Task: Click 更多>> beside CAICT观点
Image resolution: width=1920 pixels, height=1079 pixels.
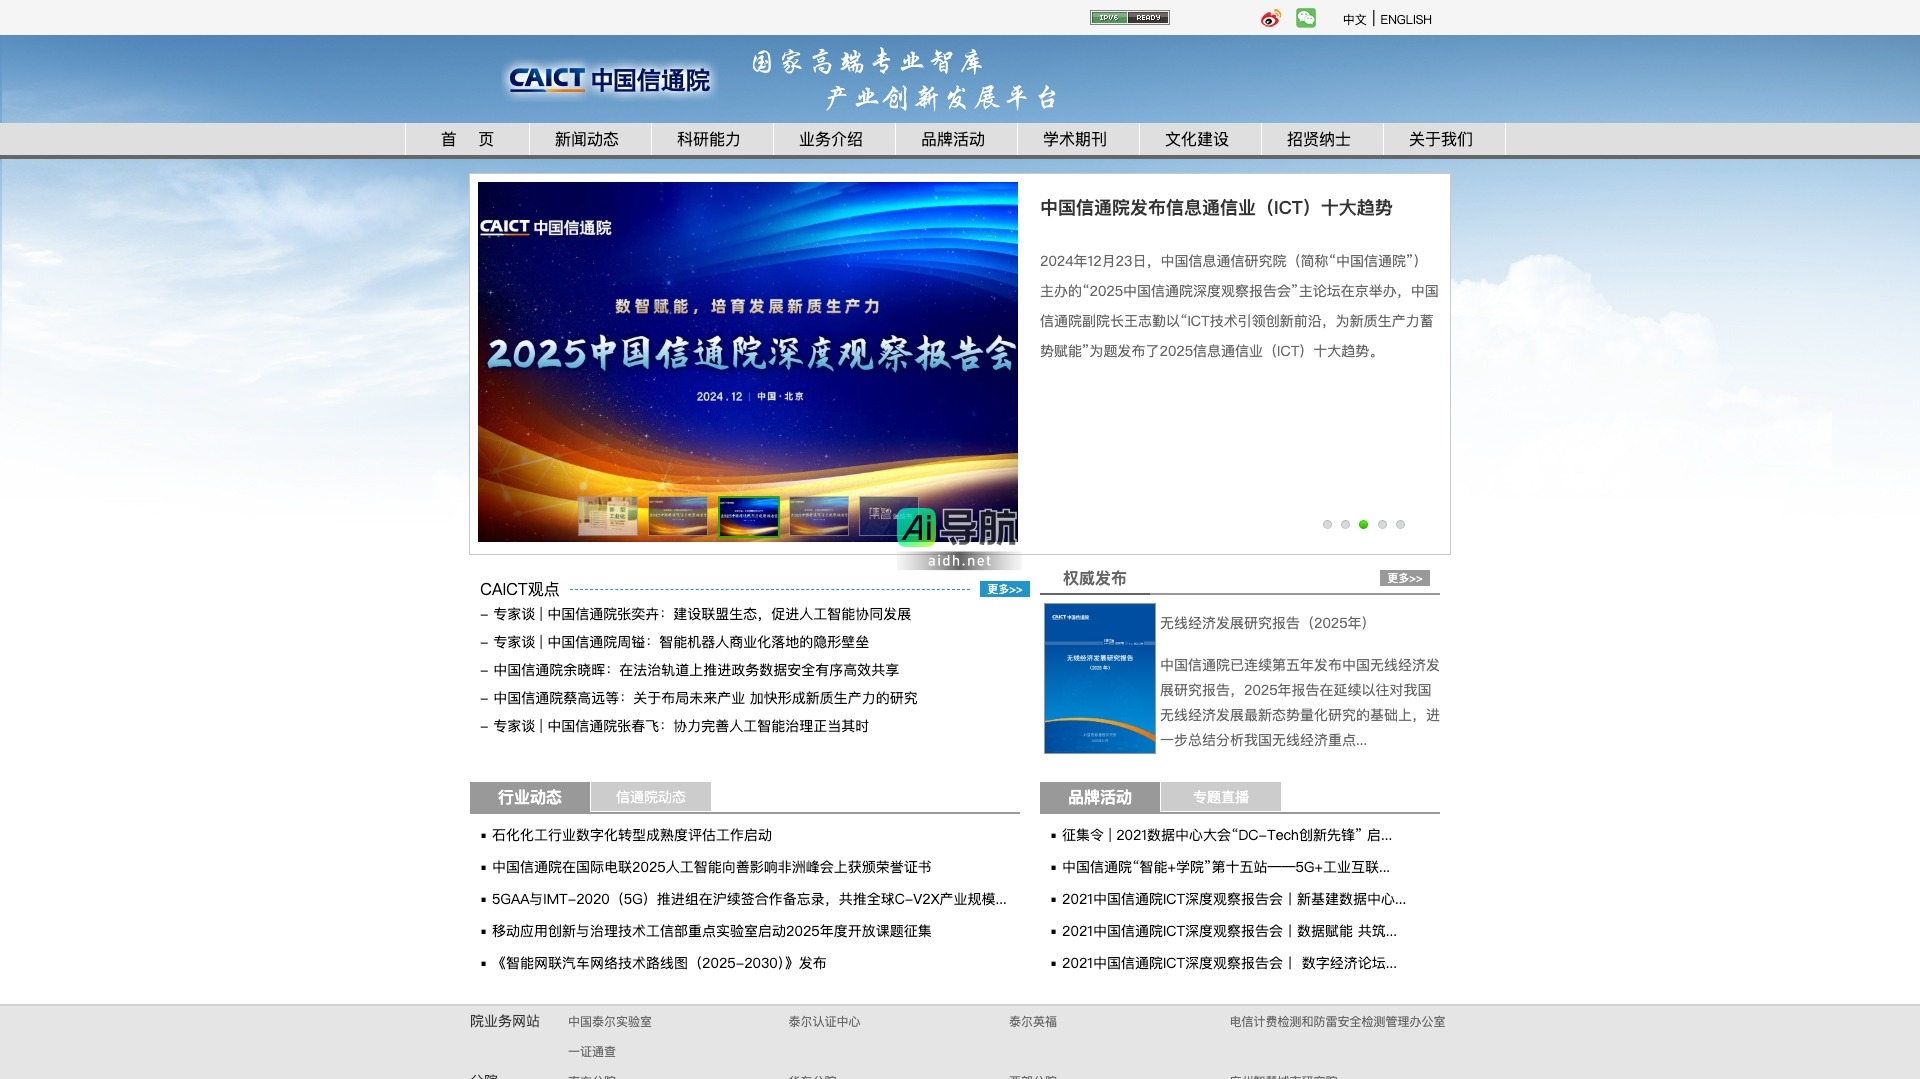Action: 1005,589
